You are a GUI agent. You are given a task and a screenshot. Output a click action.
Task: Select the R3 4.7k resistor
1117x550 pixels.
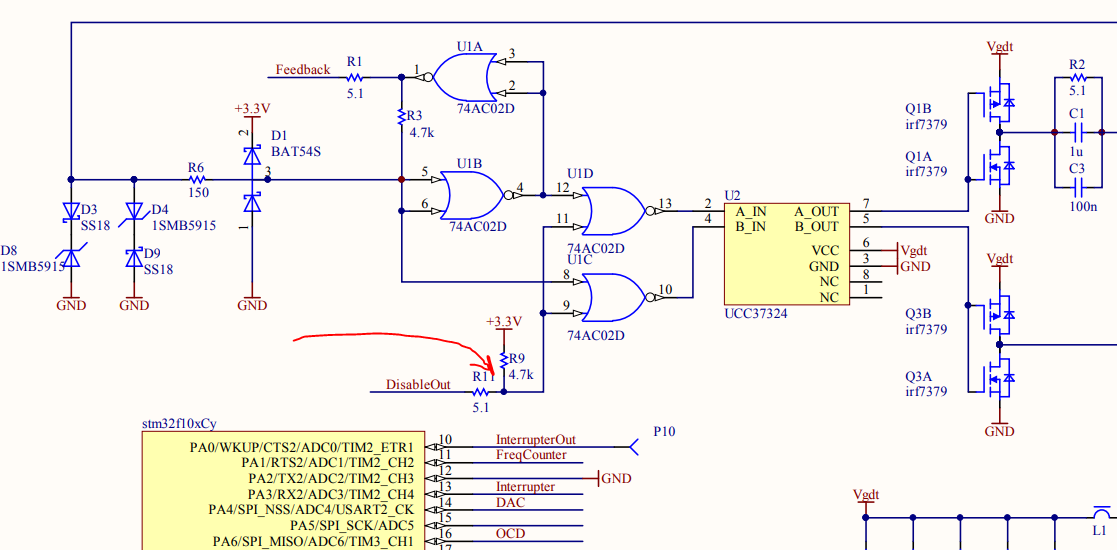point(400,122)
